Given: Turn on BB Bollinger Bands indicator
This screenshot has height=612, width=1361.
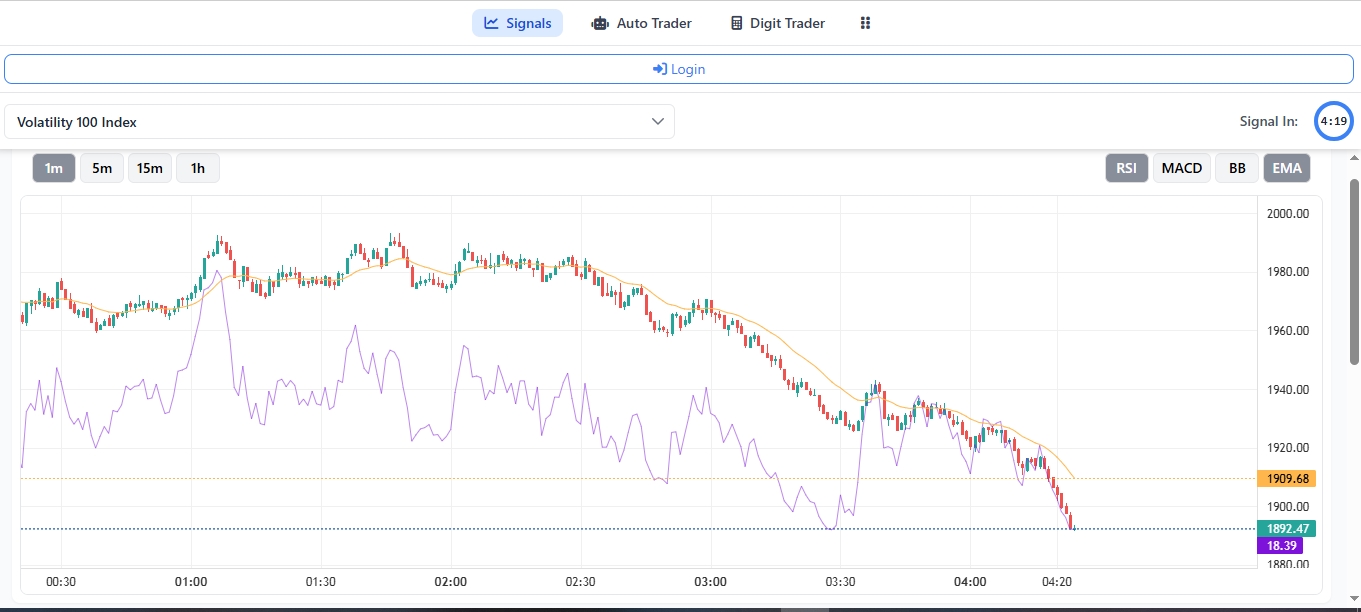Looking at the screenshot, I should click(1237, 168).
